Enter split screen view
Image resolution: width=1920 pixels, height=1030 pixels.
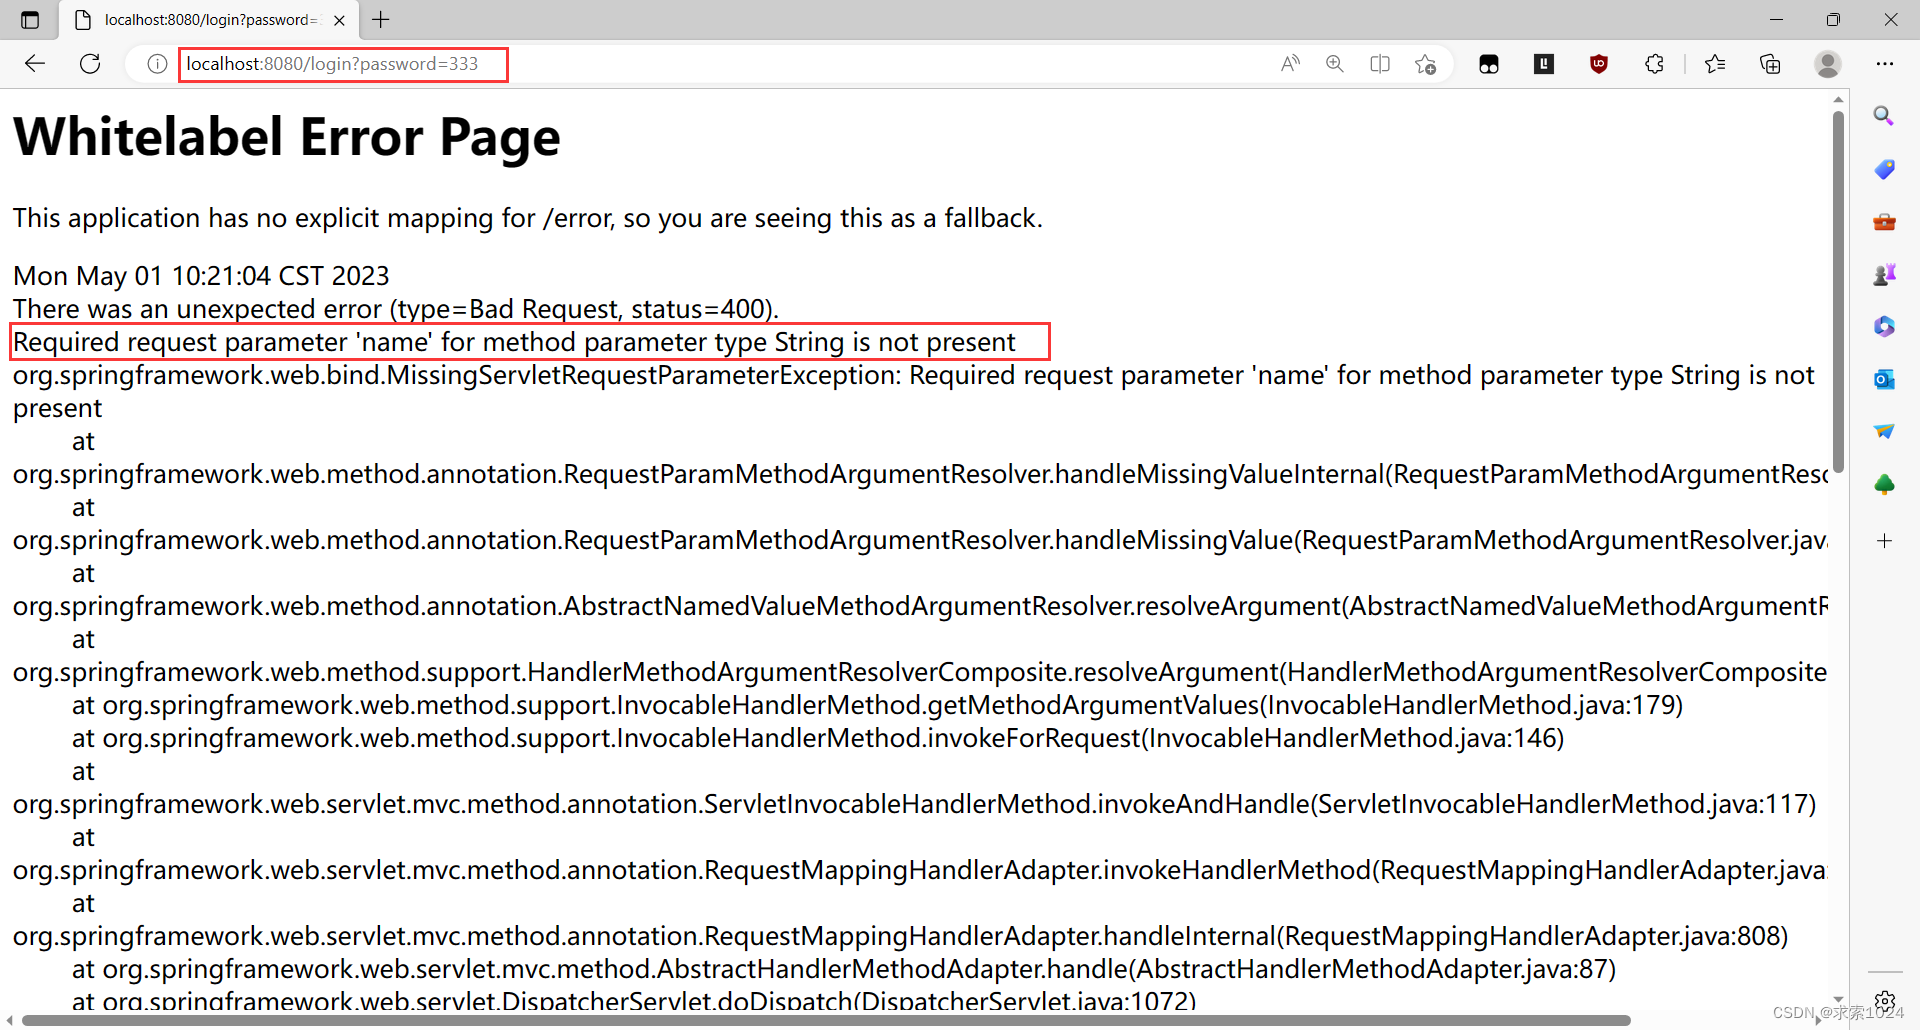tap(1380, 64)
